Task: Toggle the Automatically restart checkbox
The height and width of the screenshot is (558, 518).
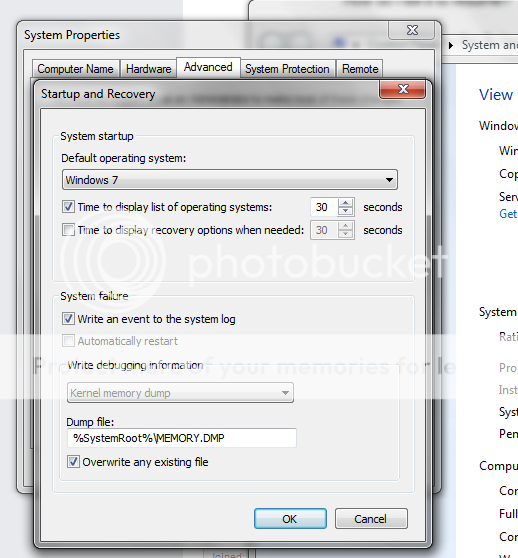Action: click(x=68, y=341)
